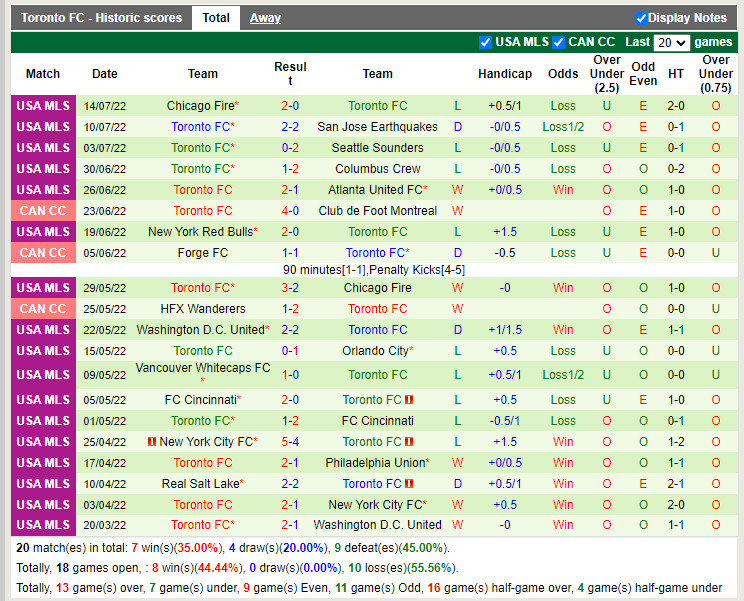Open Vancouver Whitecaps FC team link
Screen dimensions: 744x601
coord(203,368)
